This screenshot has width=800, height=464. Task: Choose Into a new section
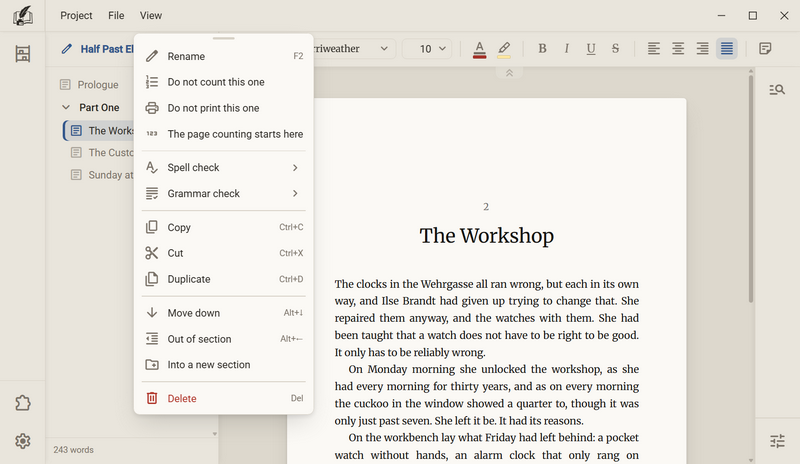[223, 365]
